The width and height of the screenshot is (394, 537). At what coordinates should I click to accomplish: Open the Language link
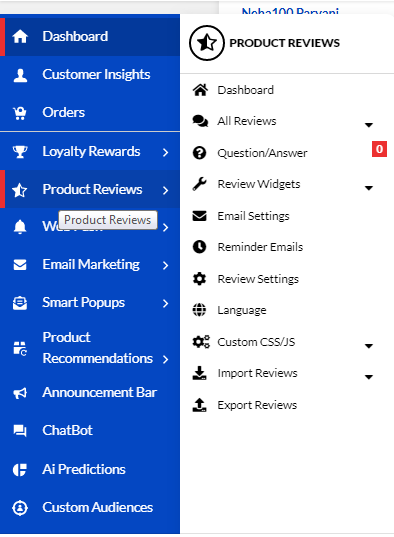pos(242,310)
